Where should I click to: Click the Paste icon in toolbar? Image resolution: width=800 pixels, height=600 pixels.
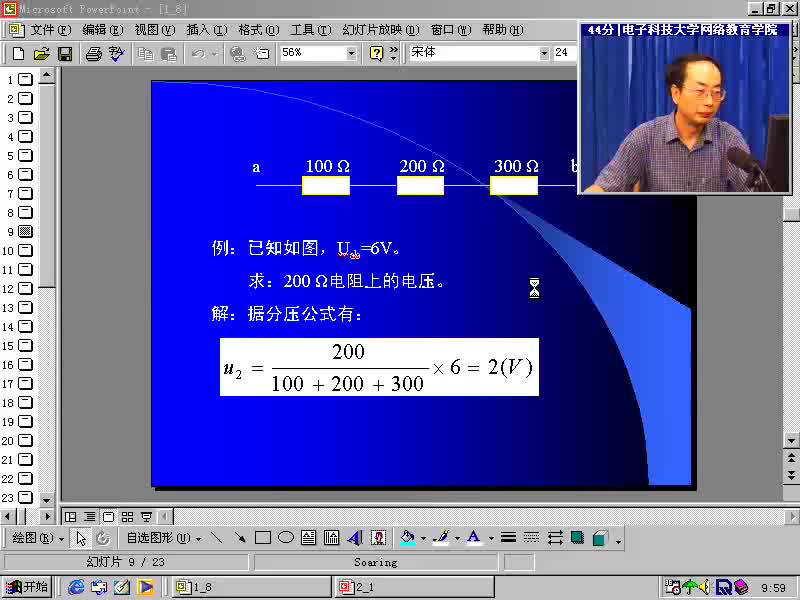[x=168, y=54]
